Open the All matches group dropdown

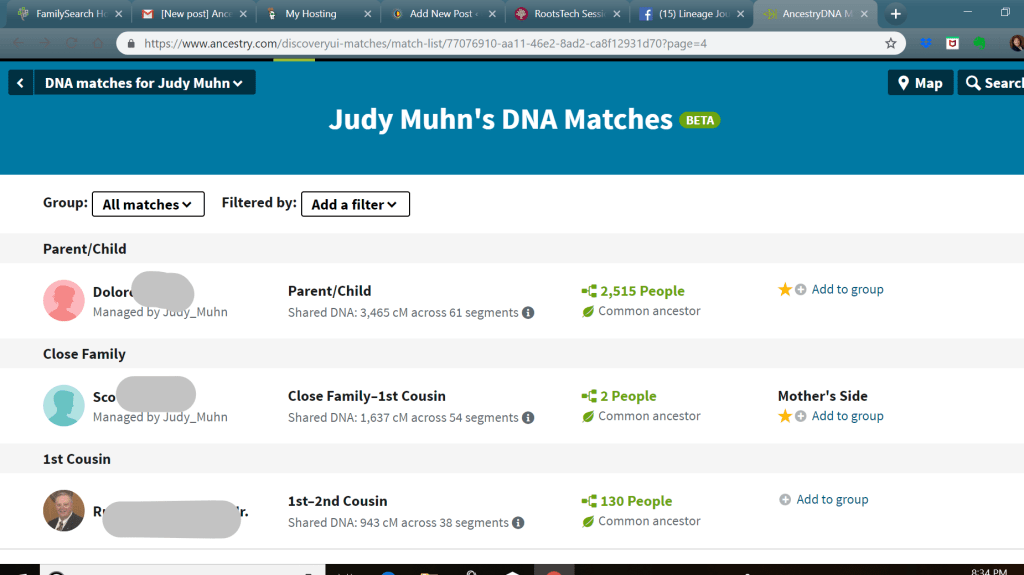148,204
